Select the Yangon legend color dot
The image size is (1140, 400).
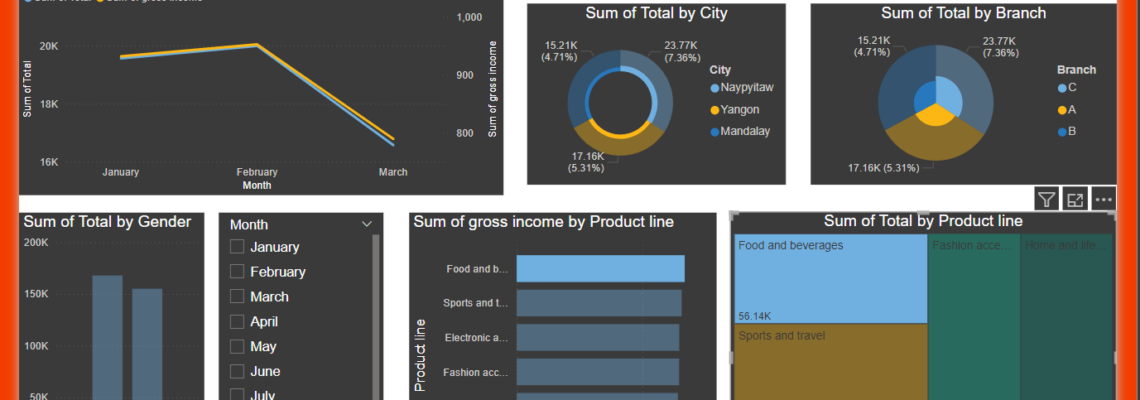[x=714, y=110]
